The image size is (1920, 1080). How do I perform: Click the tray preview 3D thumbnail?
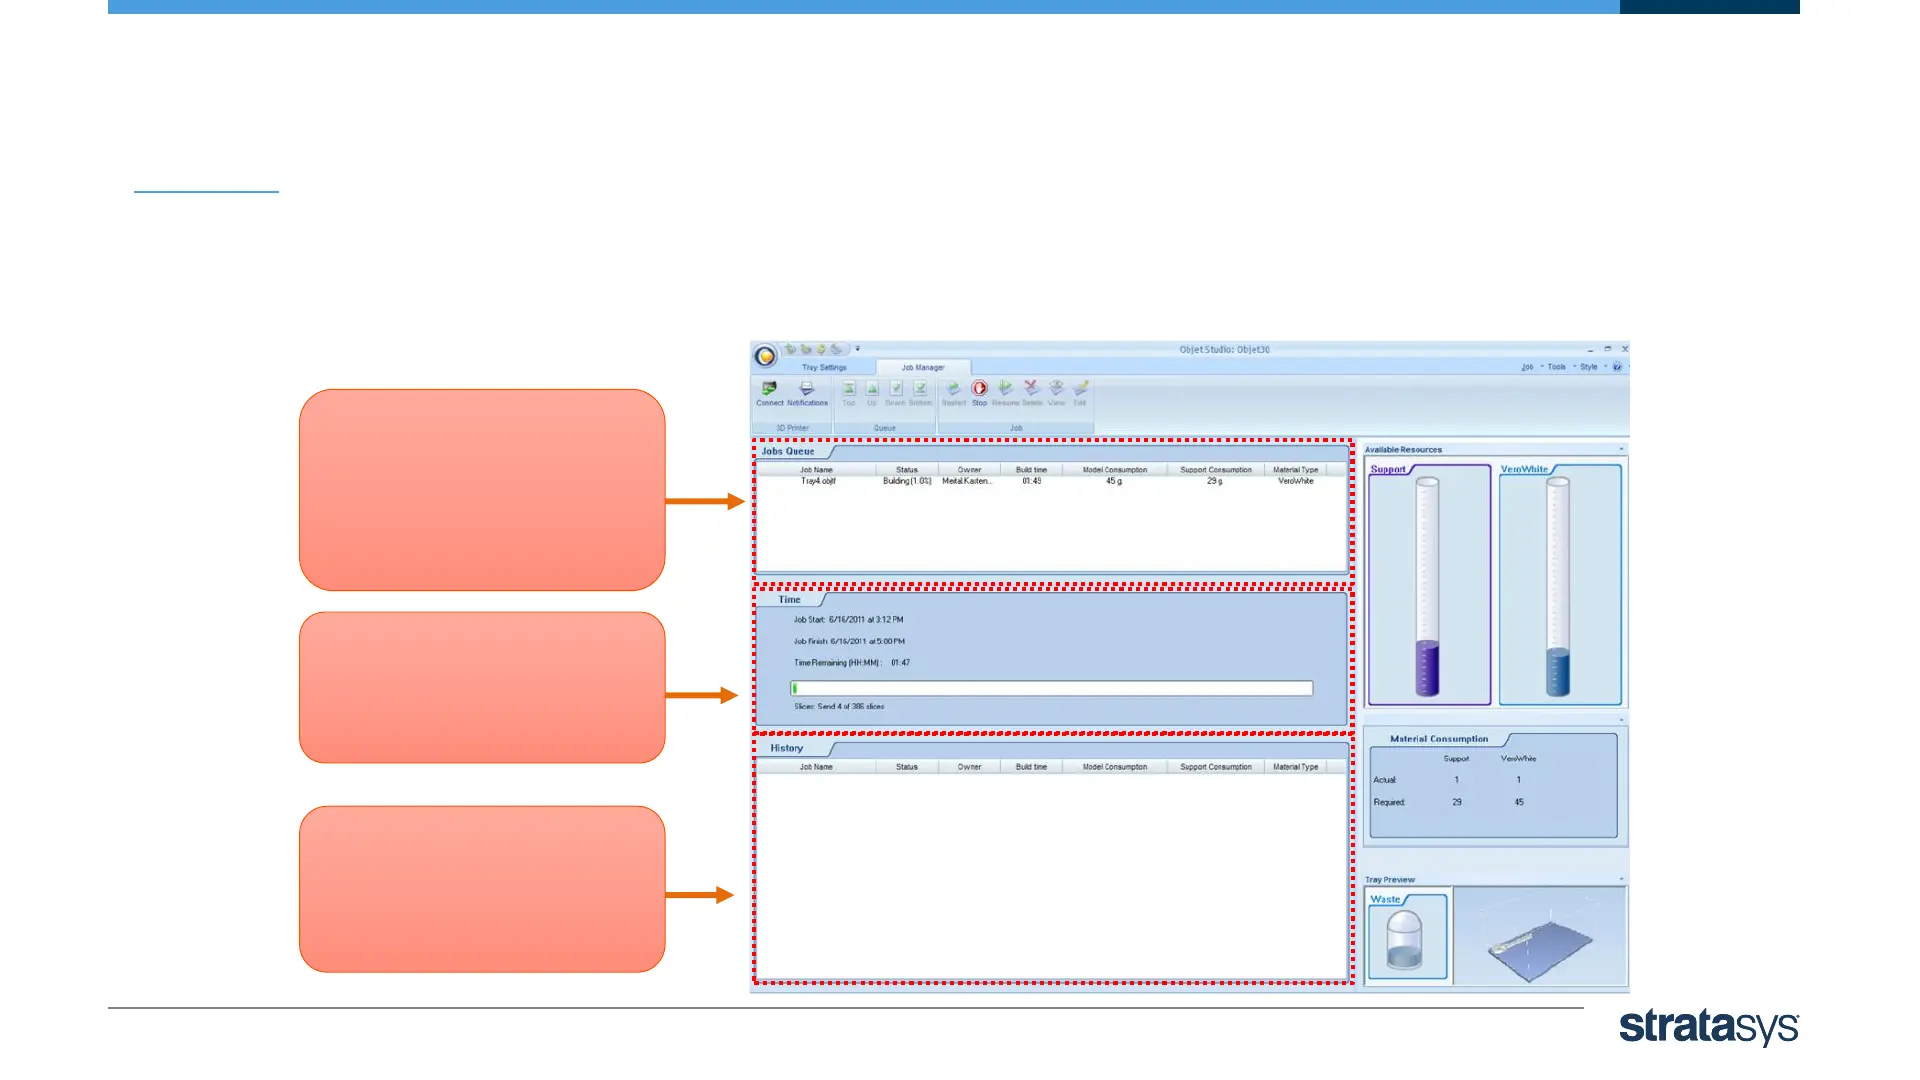pos(1539,938)
